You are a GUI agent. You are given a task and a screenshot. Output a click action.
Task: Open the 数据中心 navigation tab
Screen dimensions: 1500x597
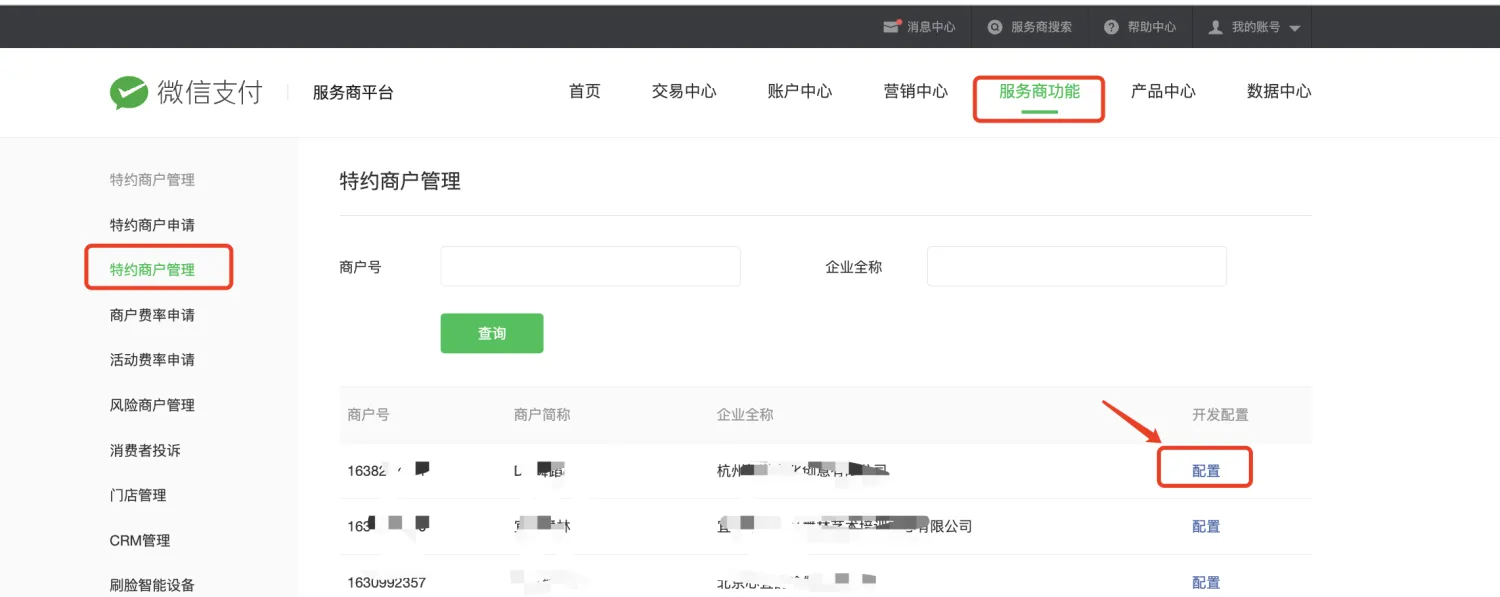(1279, 91)
